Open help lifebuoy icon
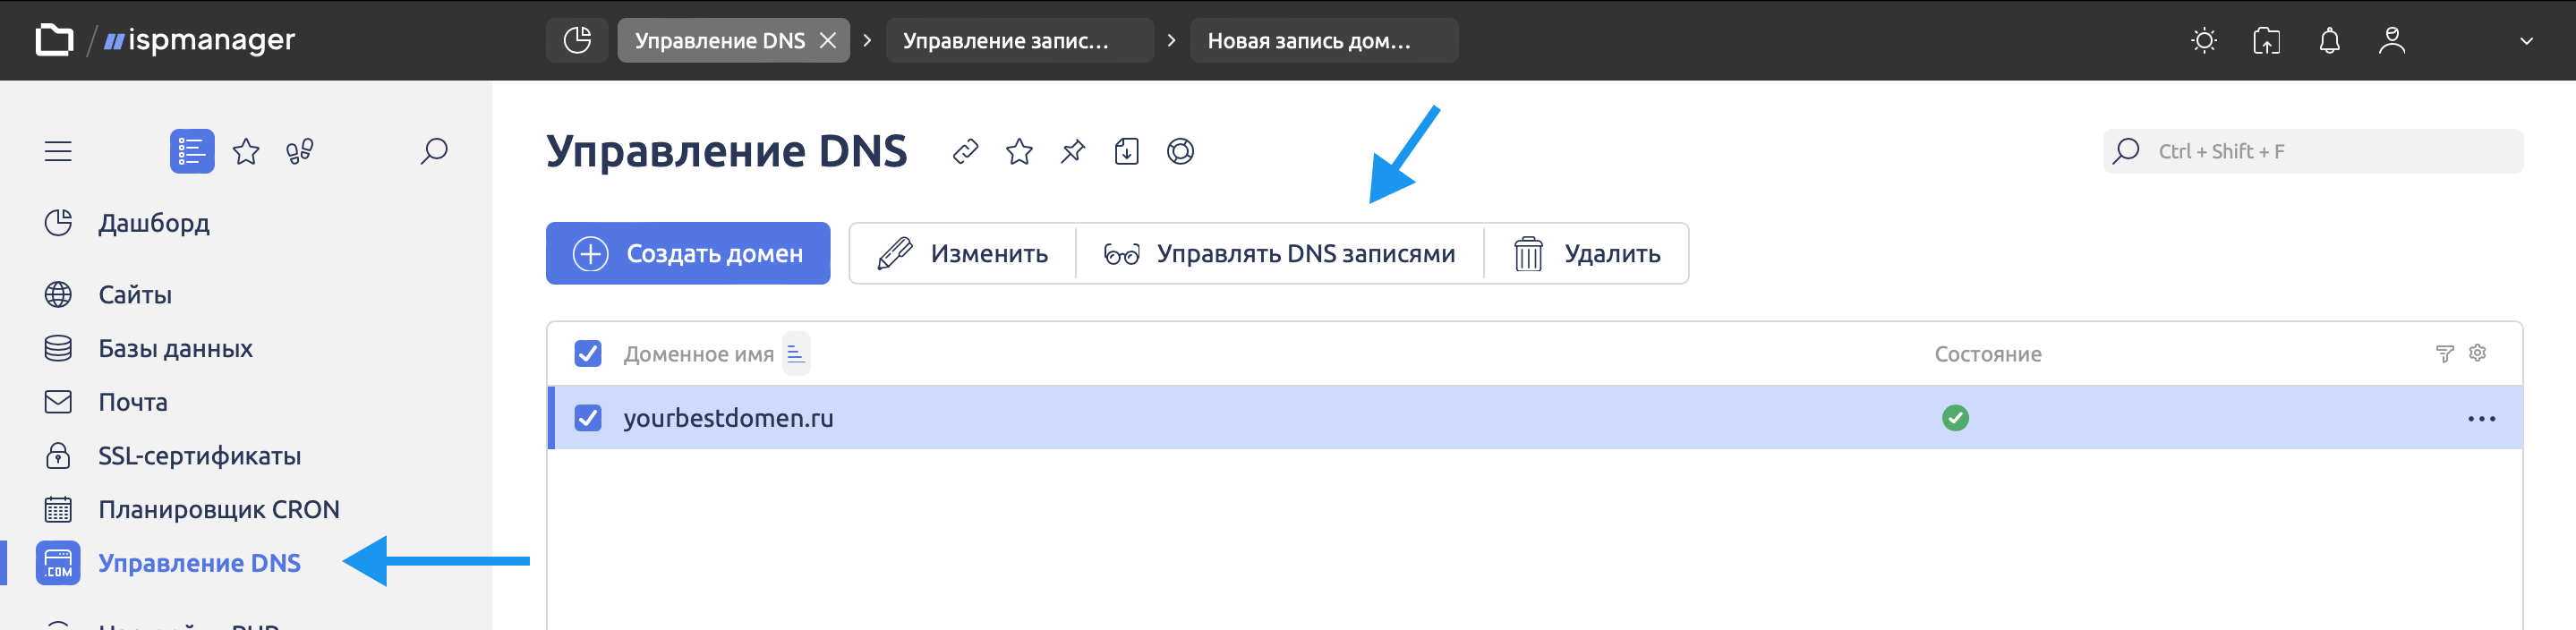The image size is (2576, 630). coord(1180,151)
